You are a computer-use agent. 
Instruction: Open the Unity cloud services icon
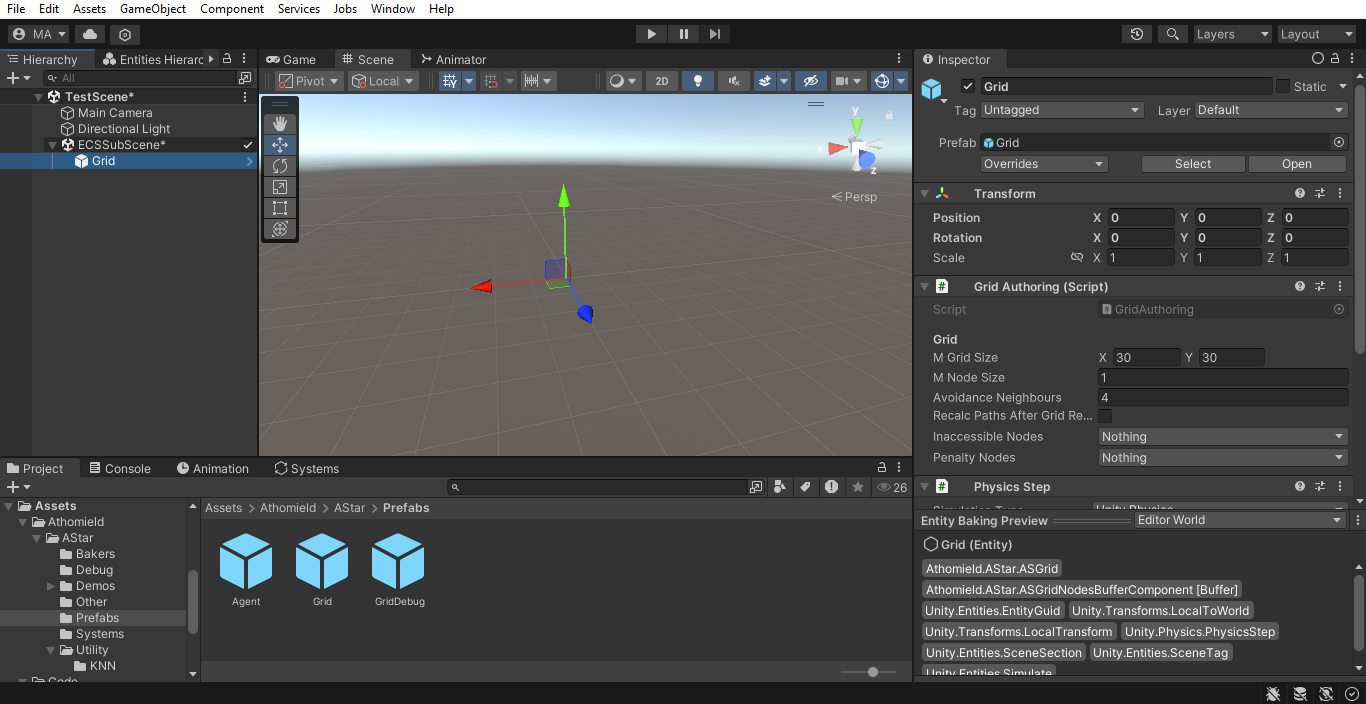coord(90,34)
